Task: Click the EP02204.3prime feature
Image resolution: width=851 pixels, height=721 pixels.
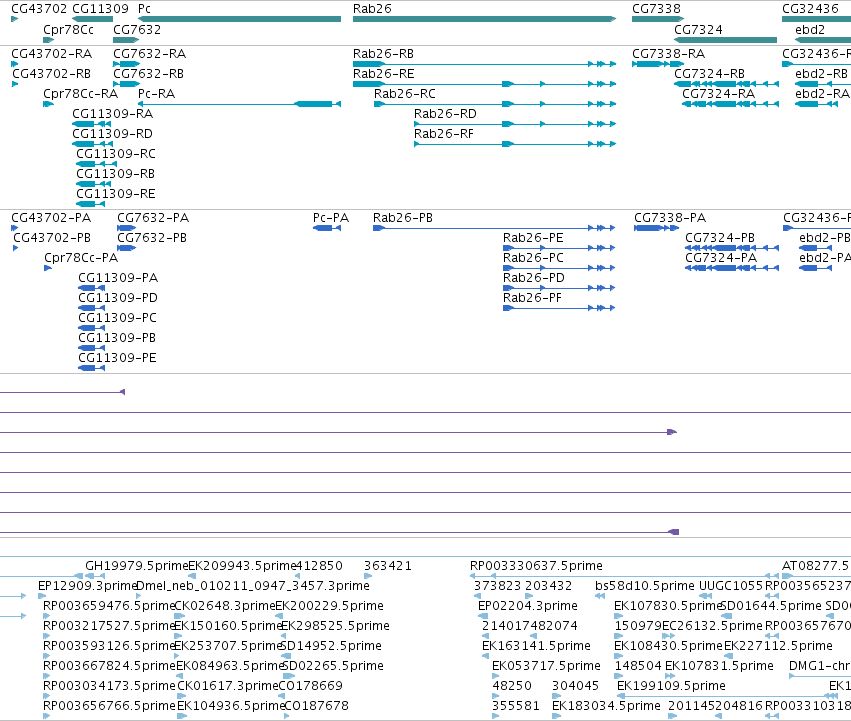Action: pos(528,606)
